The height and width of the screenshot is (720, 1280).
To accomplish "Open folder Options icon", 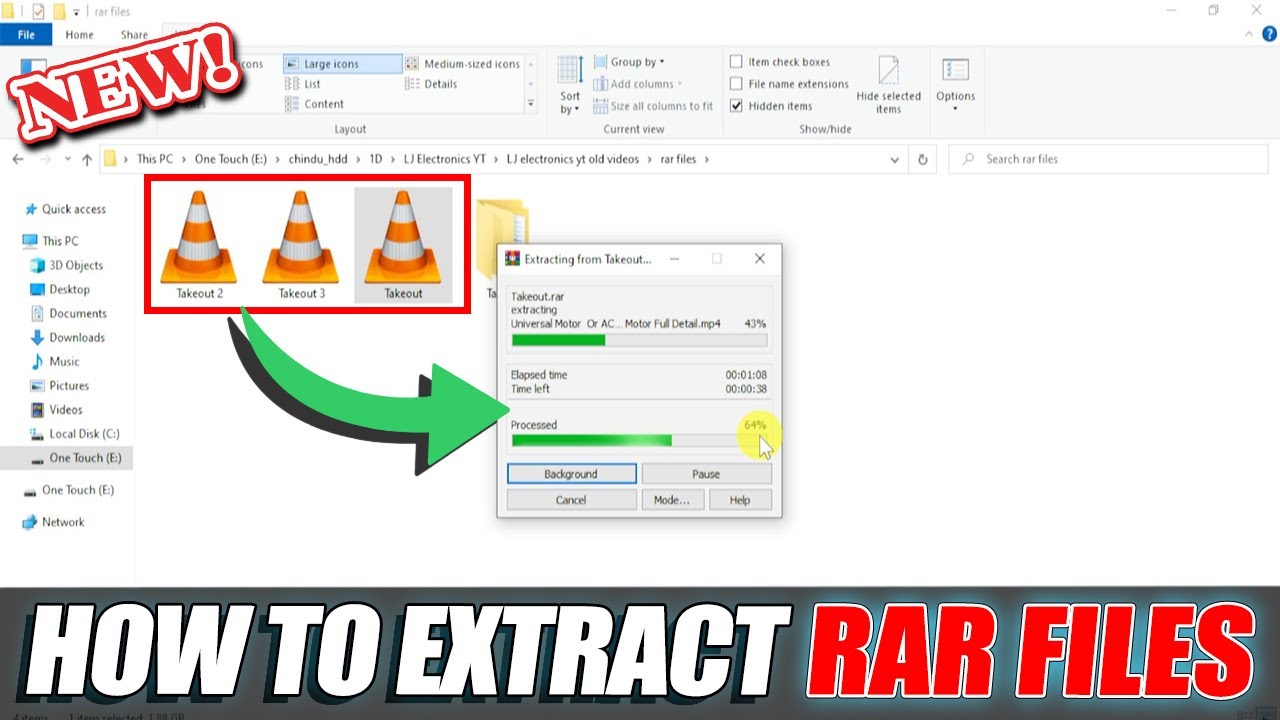I will (955, 70).
